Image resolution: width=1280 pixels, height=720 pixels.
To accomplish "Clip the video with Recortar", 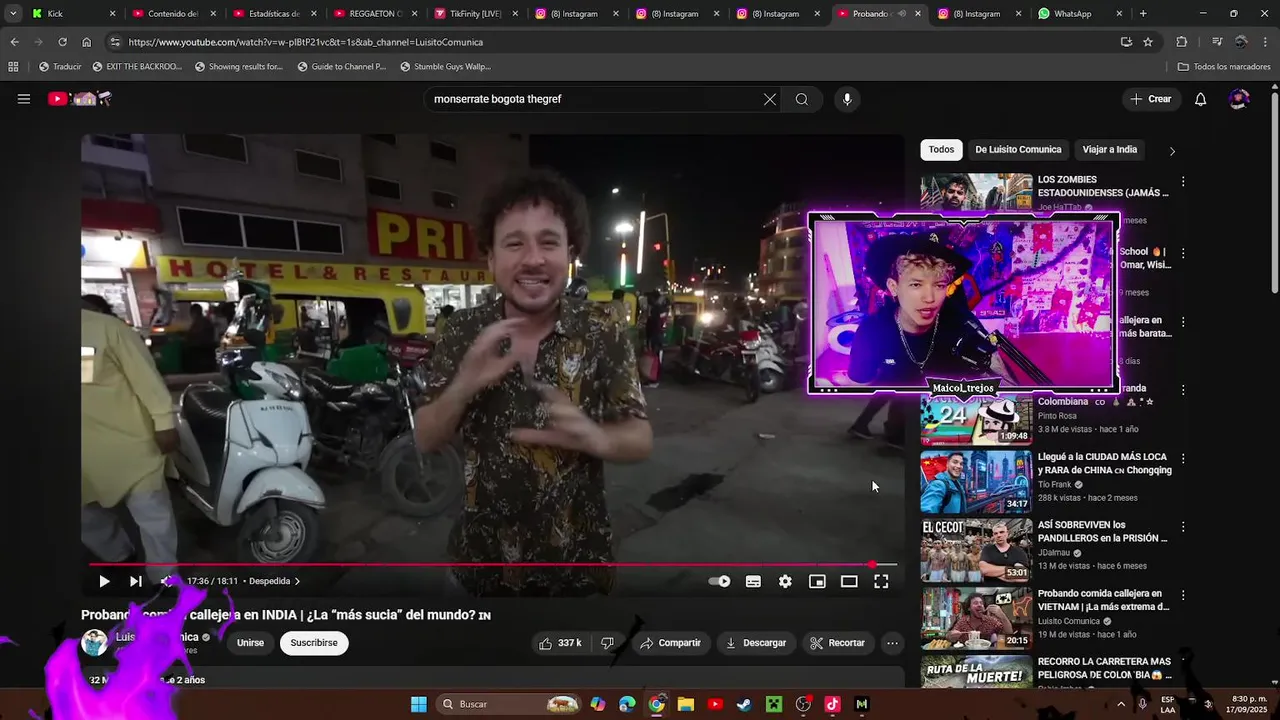I will [837, 643].
